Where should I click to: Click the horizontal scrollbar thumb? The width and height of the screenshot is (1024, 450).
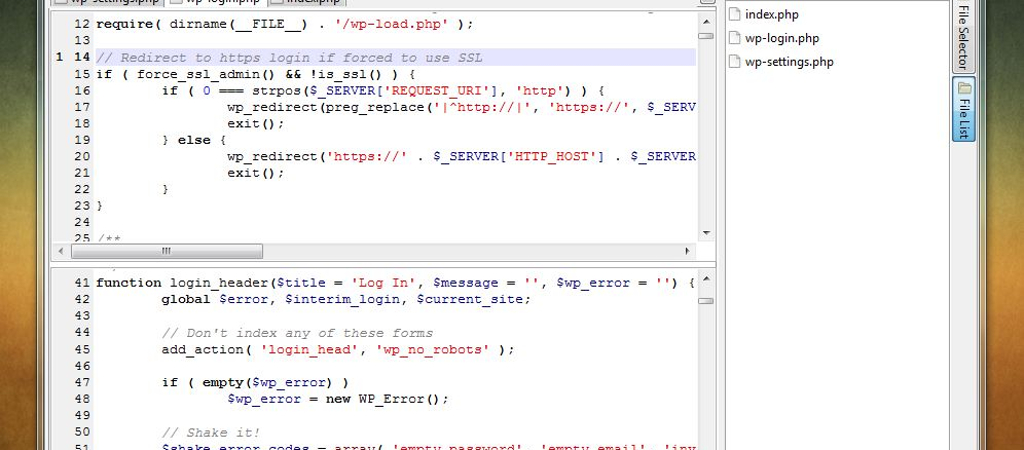click(167, 251)
